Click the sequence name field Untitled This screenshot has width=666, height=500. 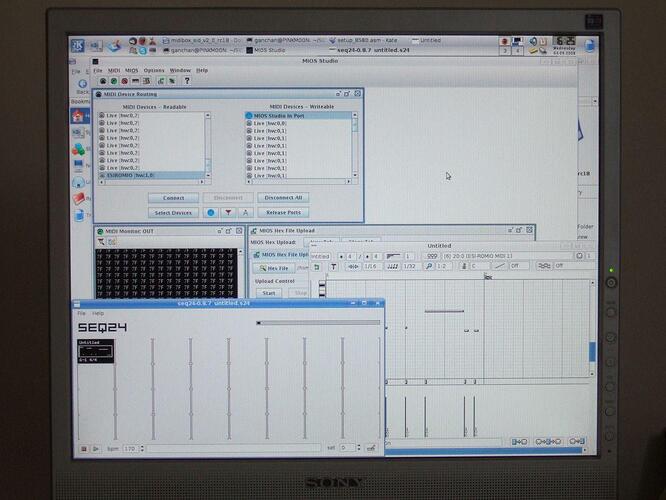tap(320, 256)
